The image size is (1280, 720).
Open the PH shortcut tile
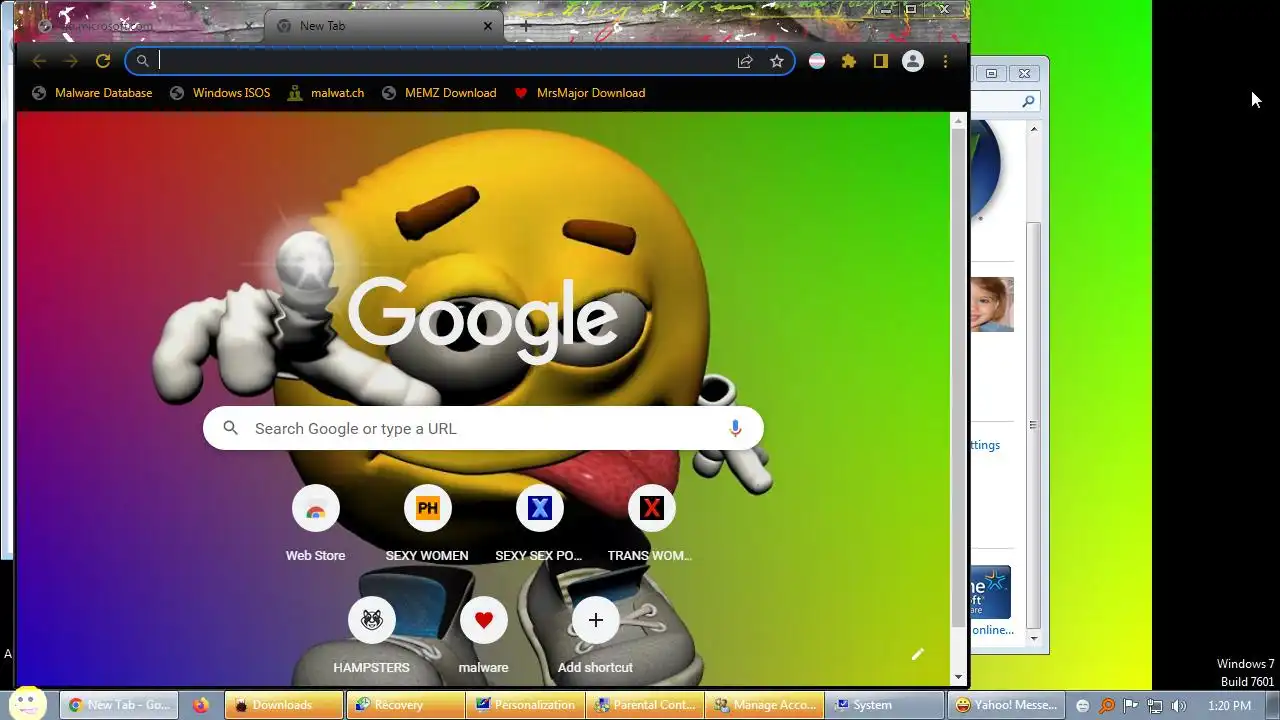pyautogui.click(x=428, y=509)
